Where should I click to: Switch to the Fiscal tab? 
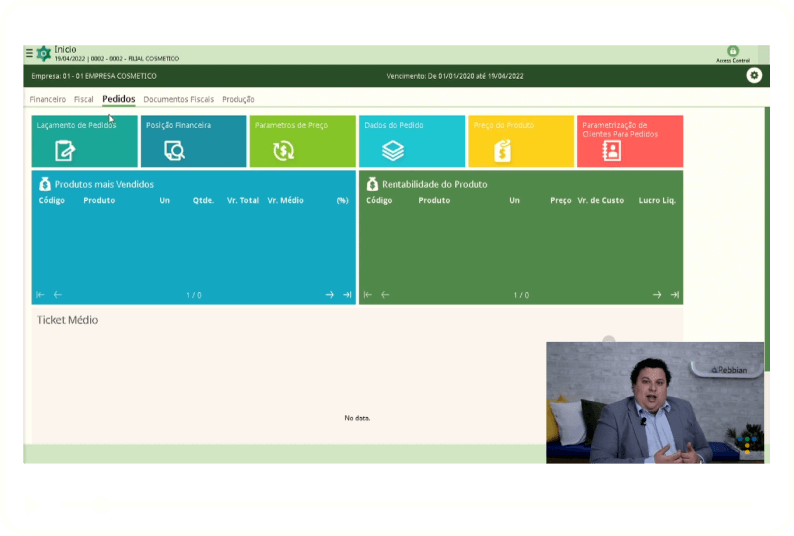(x=84, y=99)
